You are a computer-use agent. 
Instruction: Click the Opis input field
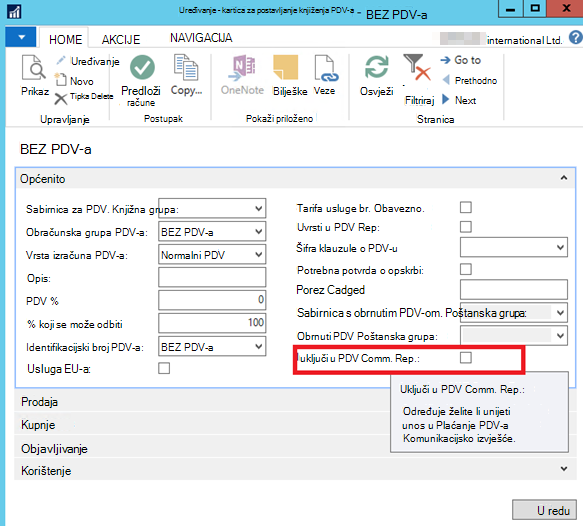(212, 277)
